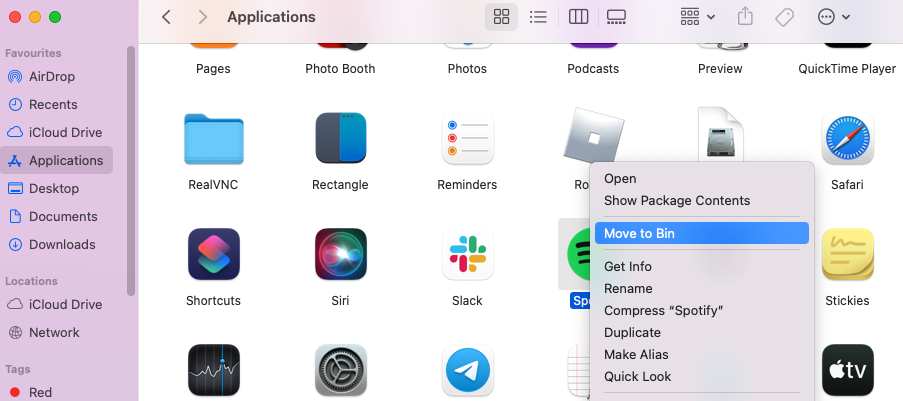The image size is (903, 401).
Task: Click the Photo Booth label
Action: (340, 69)
